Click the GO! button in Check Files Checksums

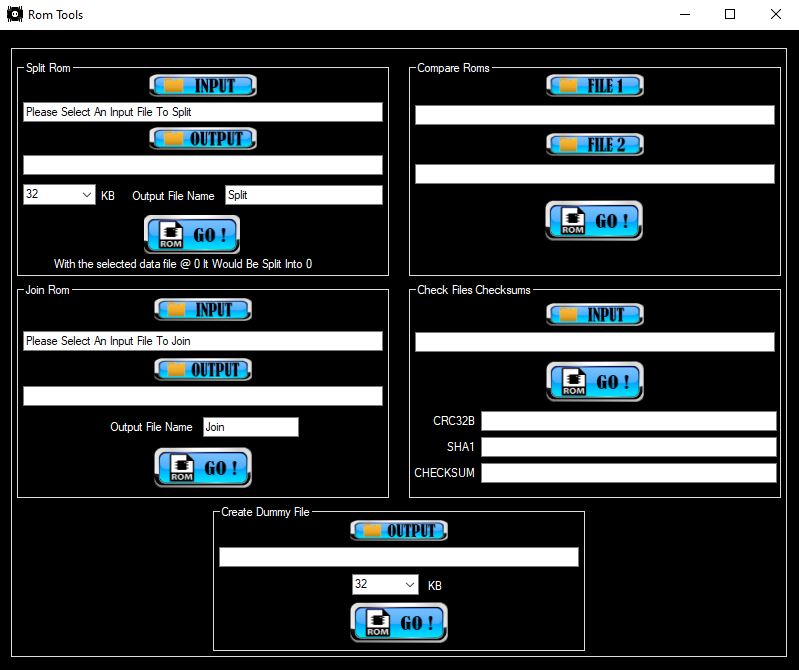click(595, 382)
